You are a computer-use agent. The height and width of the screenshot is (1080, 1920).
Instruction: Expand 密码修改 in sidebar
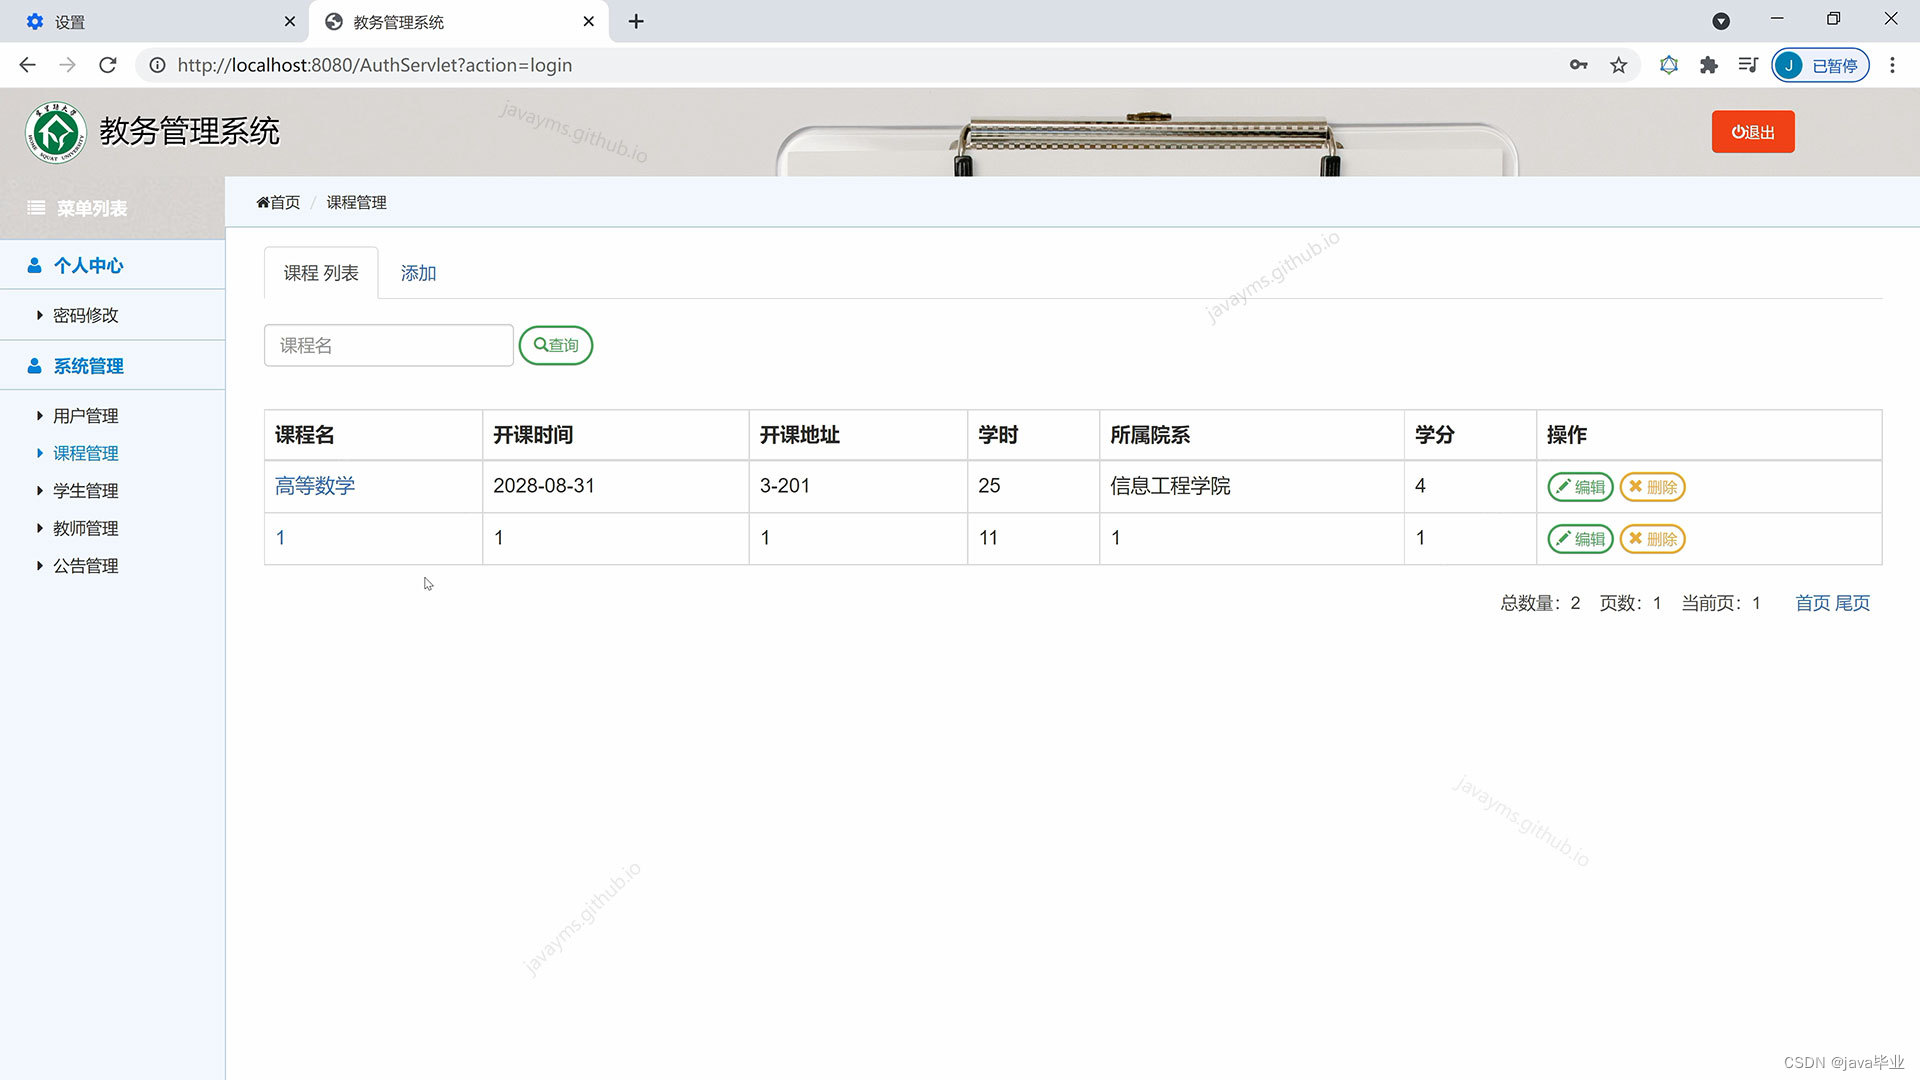(x=85, y=315)
